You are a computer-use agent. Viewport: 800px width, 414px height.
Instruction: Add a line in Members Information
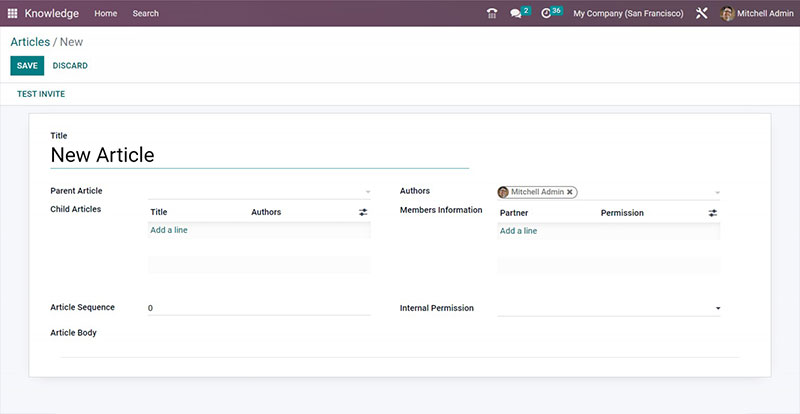[x=518, y=231]
